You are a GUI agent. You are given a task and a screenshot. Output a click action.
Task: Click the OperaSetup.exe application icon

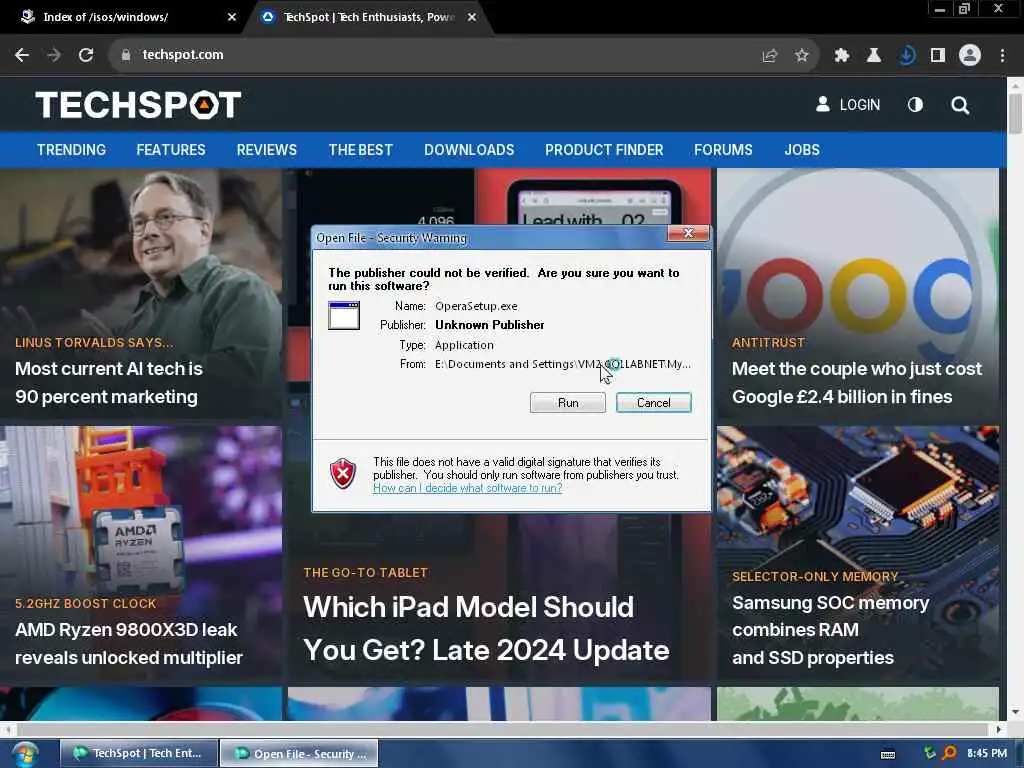[x=344, y=315]
